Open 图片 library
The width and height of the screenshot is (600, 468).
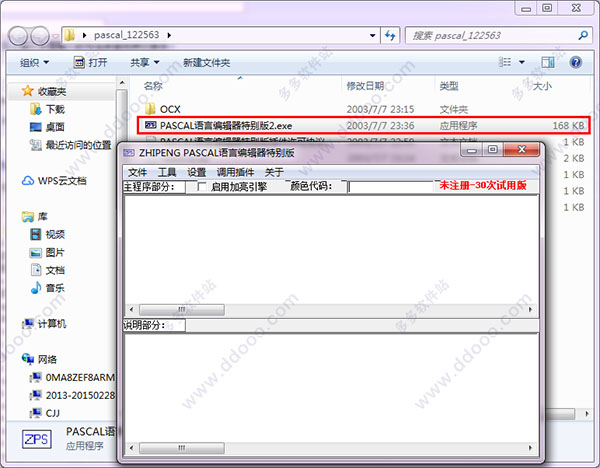pos(55,252)
